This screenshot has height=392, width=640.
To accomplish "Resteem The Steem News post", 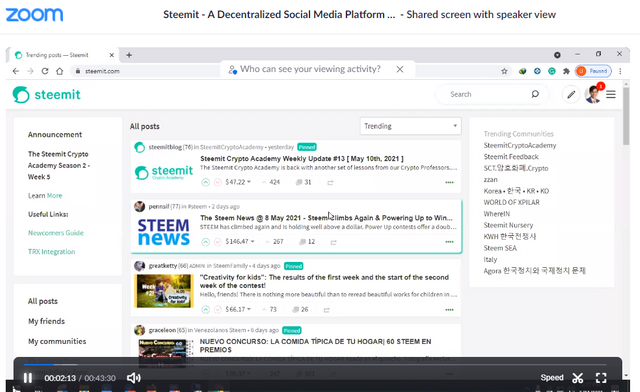I will point(333,242).
